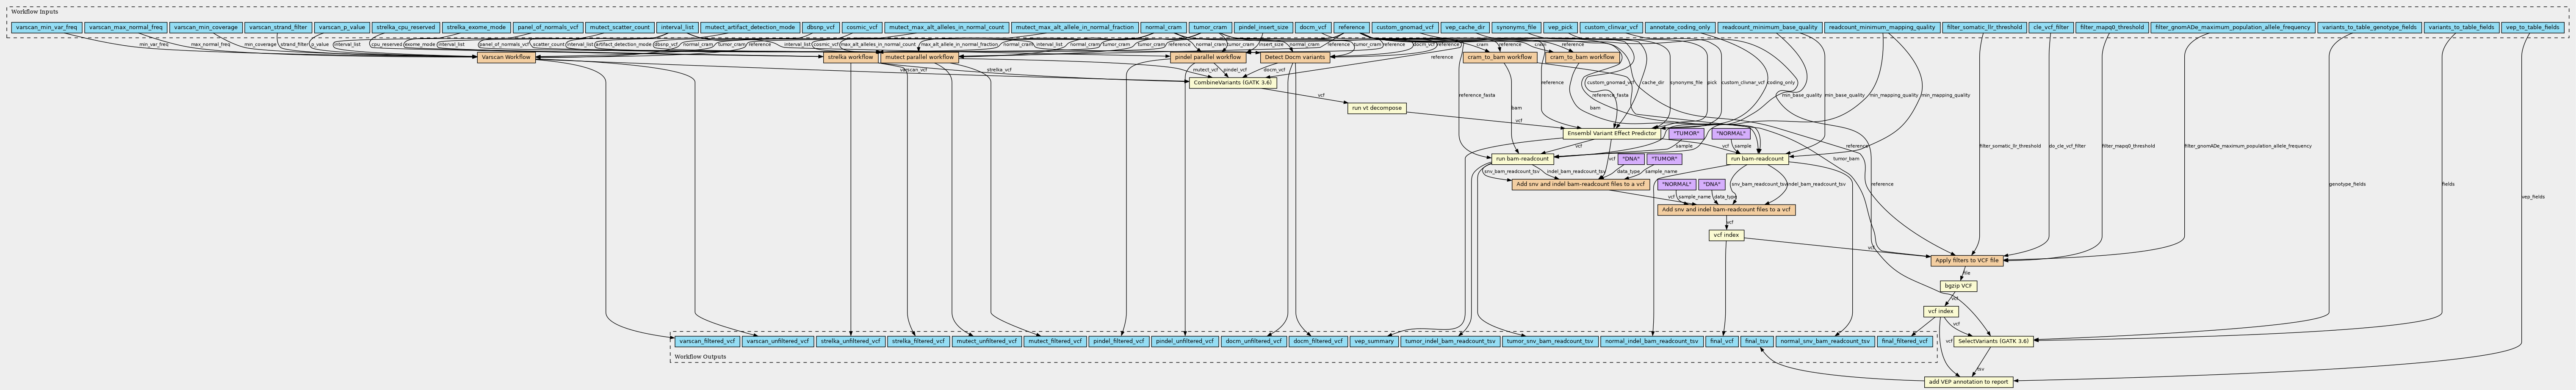2576x390 pixels.
Task: Click the bgzip VCF step
Action: click(1958, 286)
